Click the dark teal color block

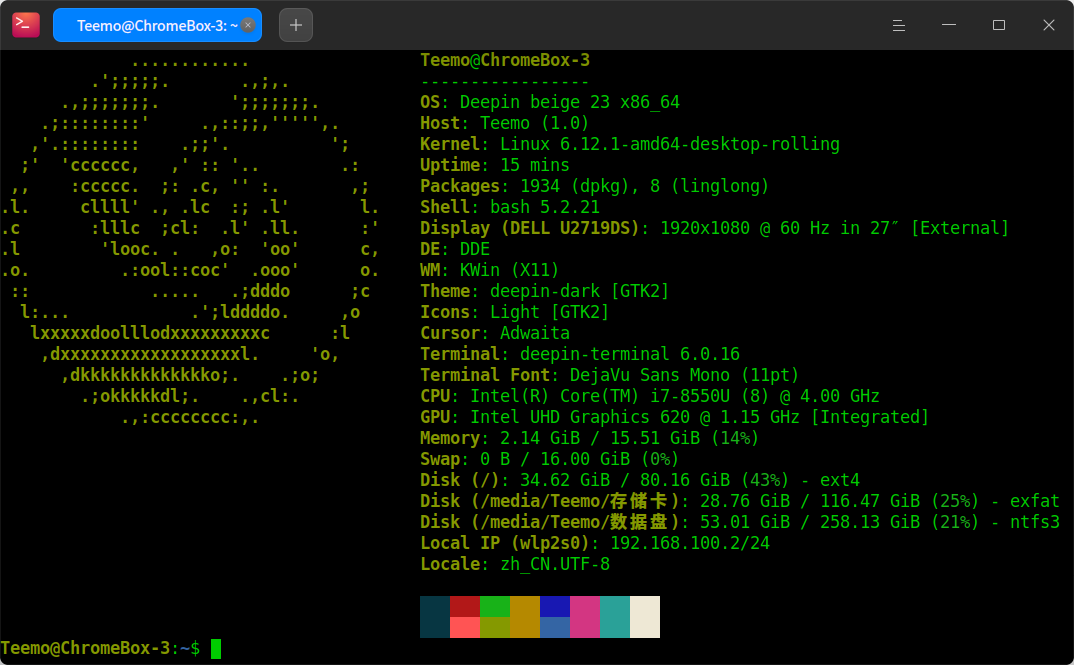(435, 616)
